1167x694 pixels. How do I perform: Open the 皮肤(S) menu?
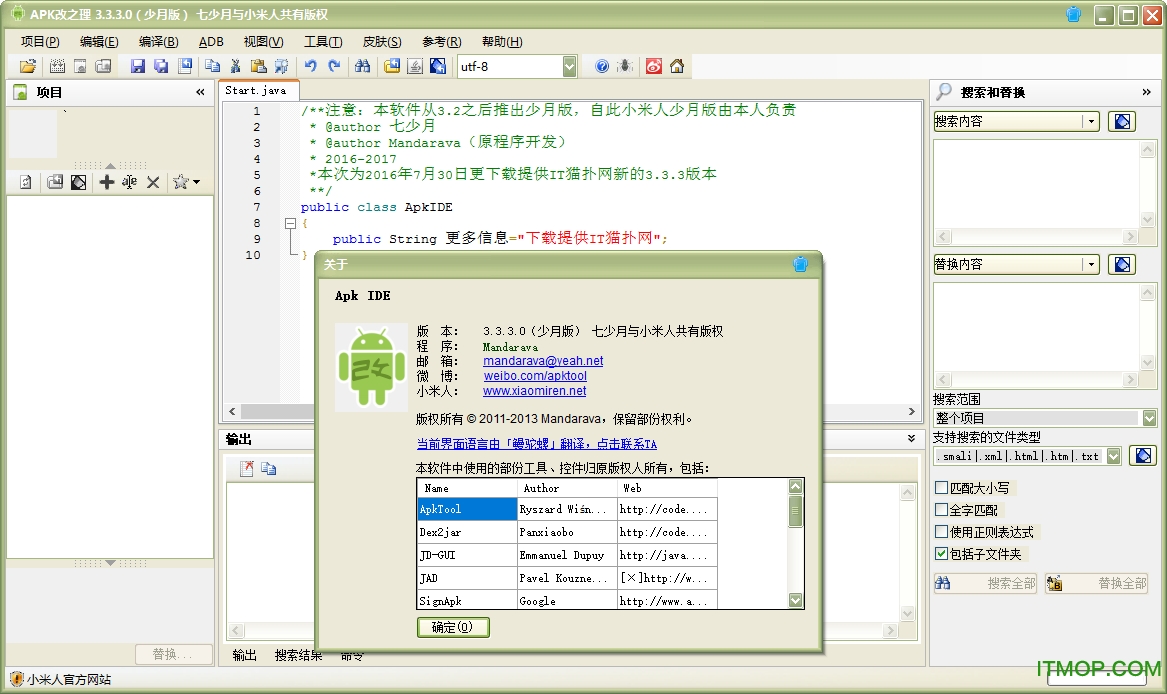point(382,42)
